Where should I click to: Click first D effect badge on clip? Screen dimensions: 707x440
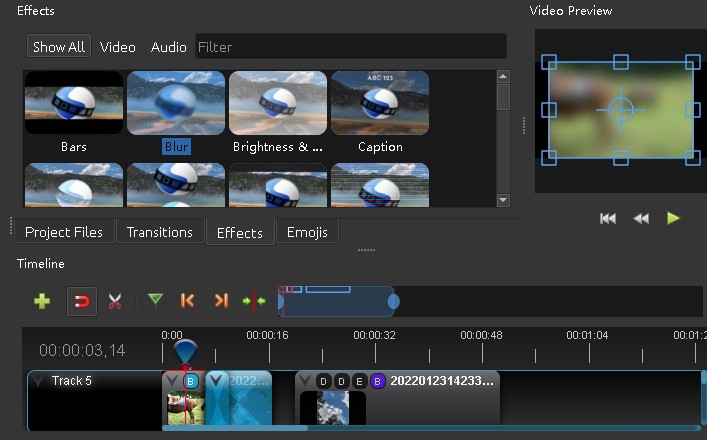(x=323, y=382)
